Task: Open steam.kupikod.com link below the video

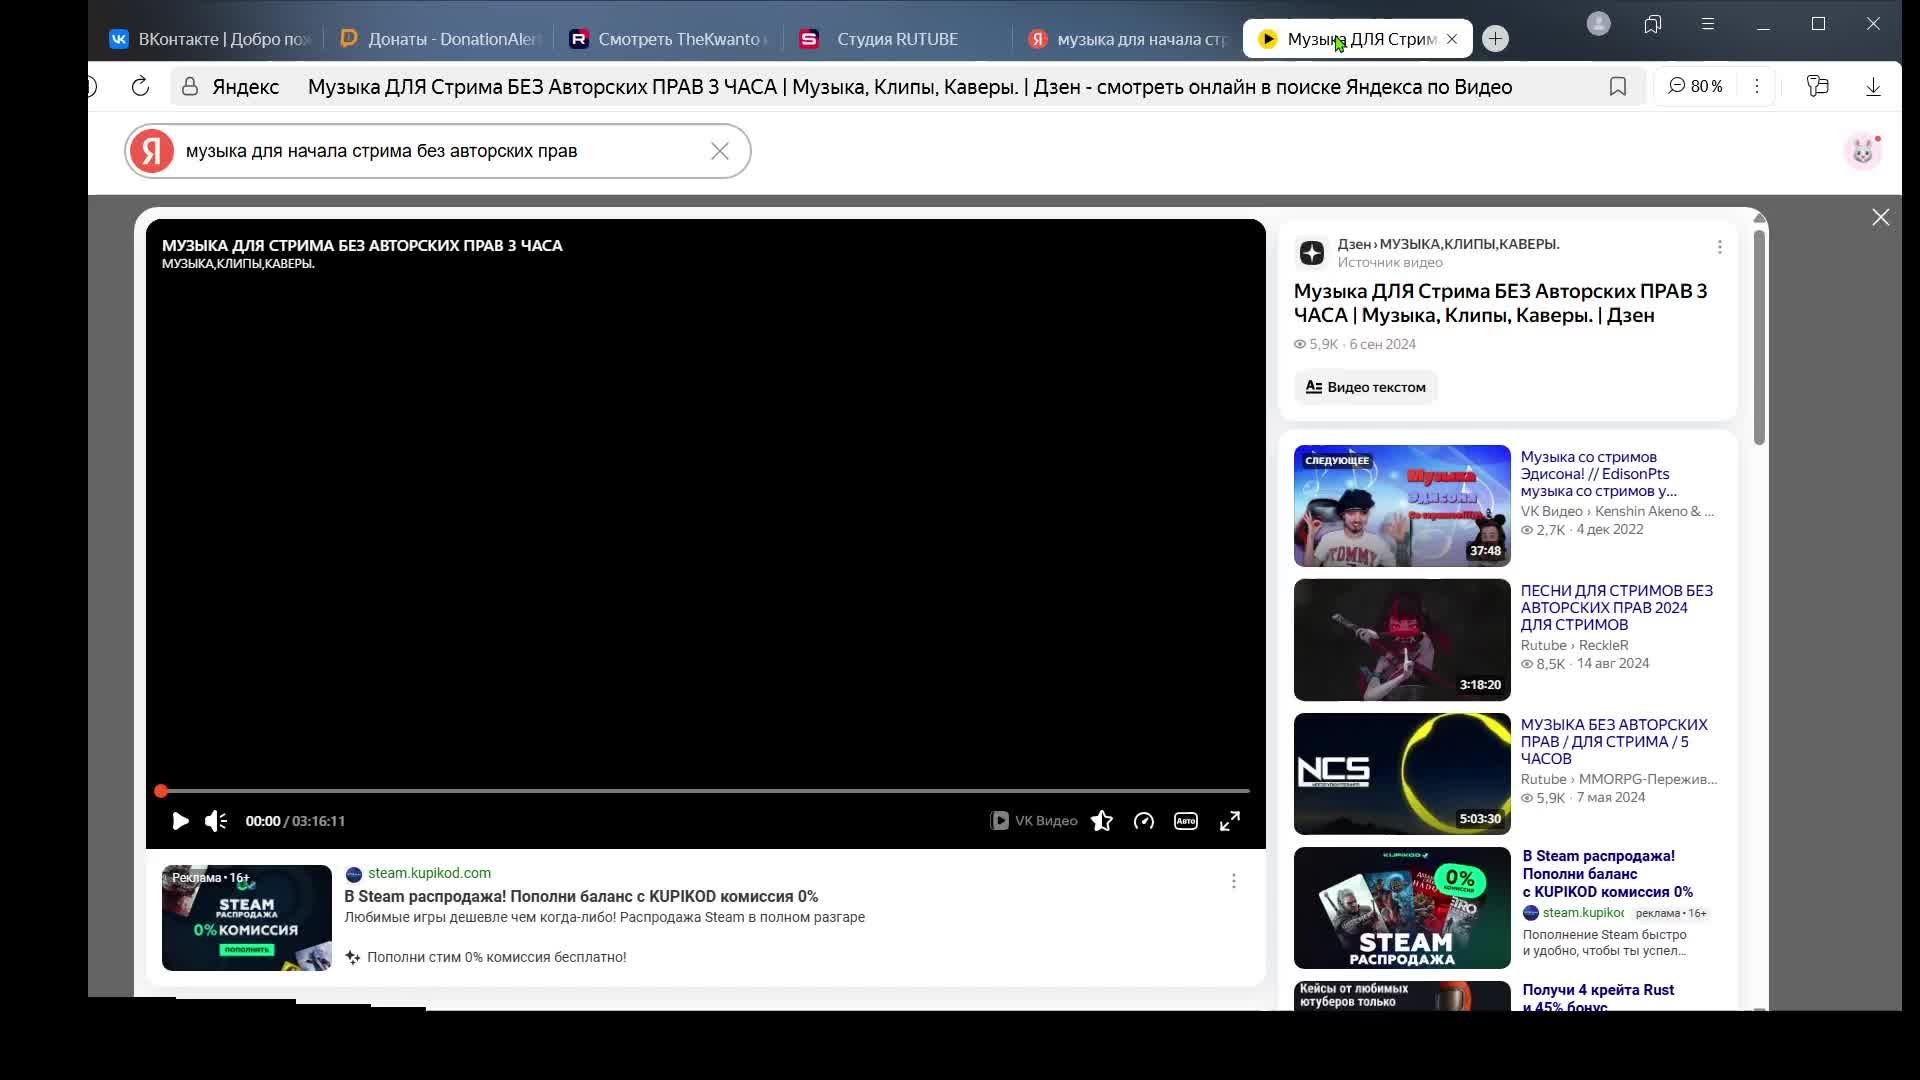Action: click(x=429, y=873)
